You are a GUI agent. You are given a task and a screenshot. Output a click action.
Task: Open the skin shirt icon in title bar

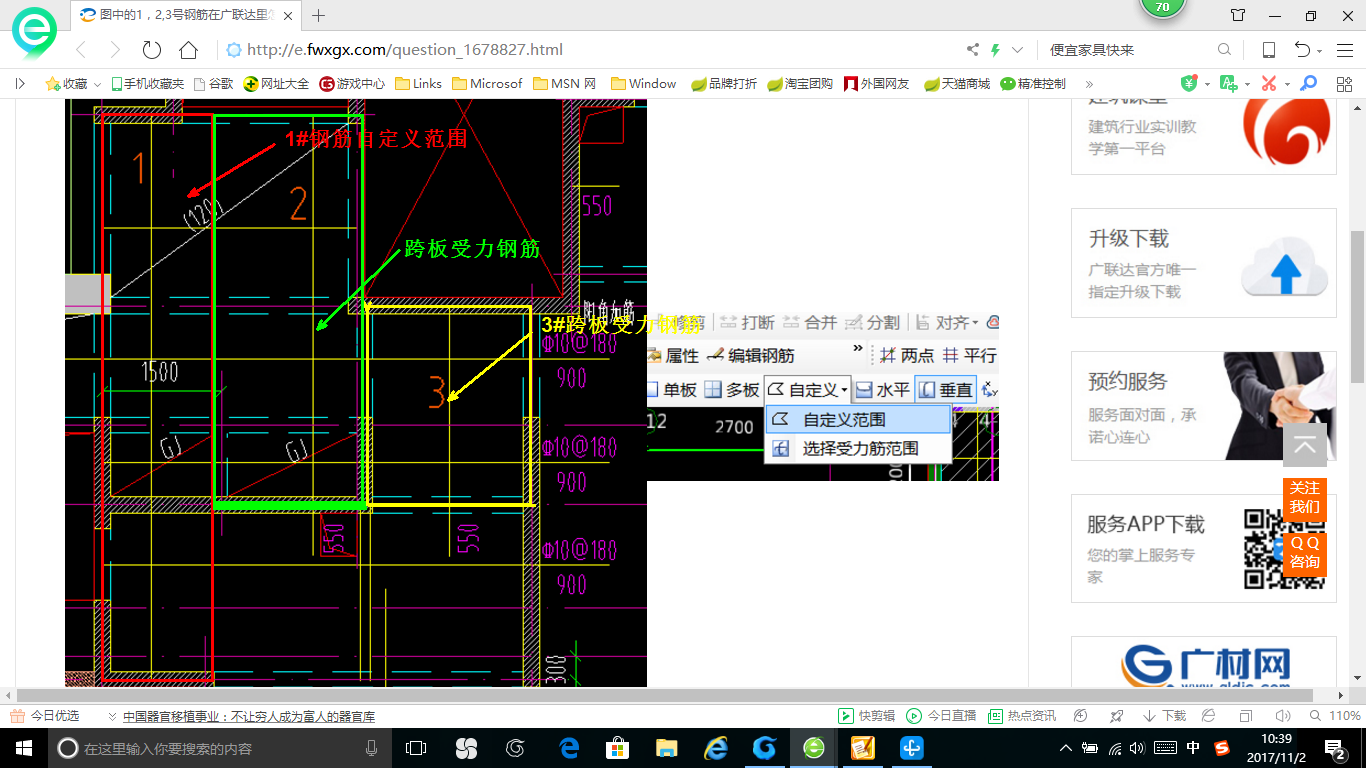(1238, 15)
